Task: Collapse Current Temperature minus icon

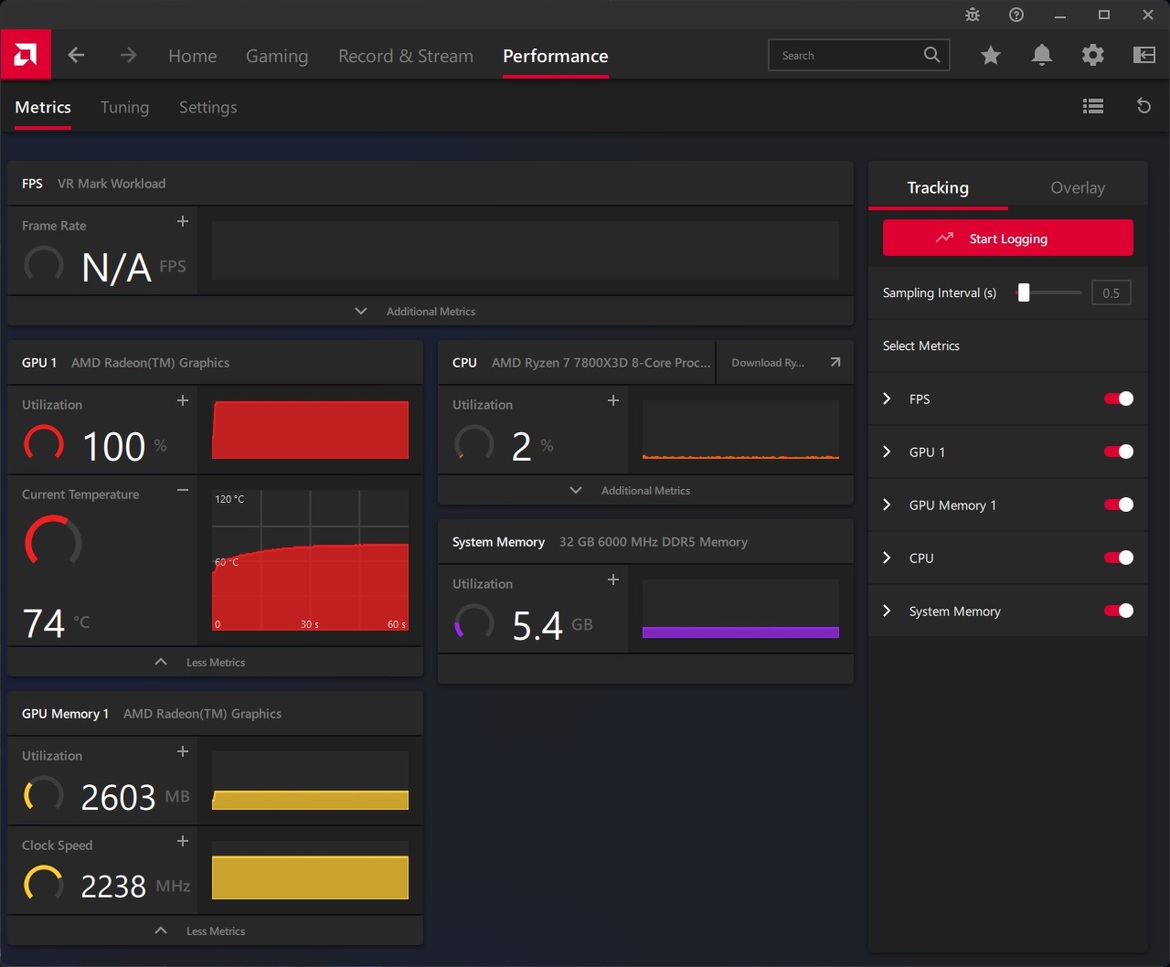Action: [x=183, y=490]
